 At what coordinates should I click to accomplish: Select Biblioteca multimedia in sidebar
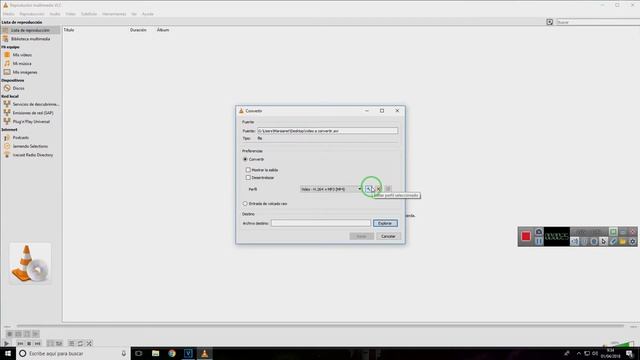click(30, 39)
